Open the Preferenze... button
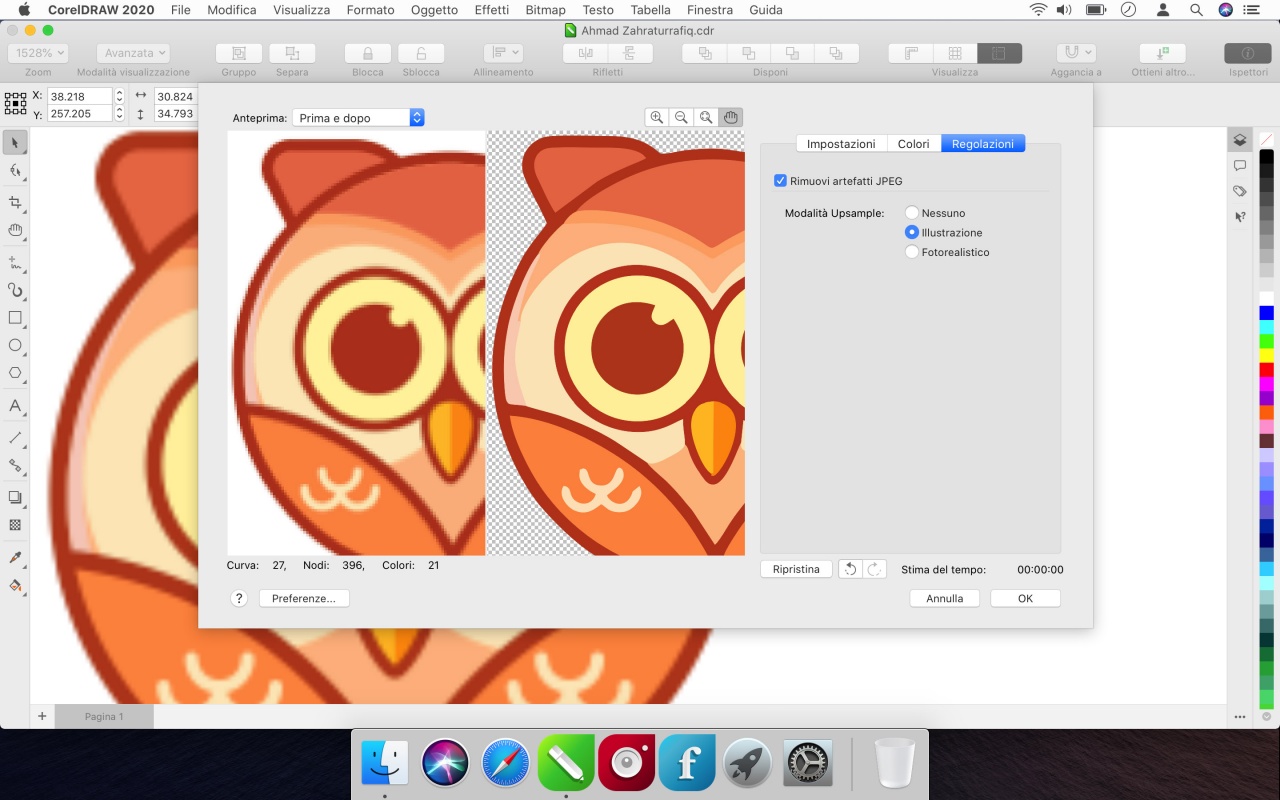The image size is (1280, 800). pos(304,598)
